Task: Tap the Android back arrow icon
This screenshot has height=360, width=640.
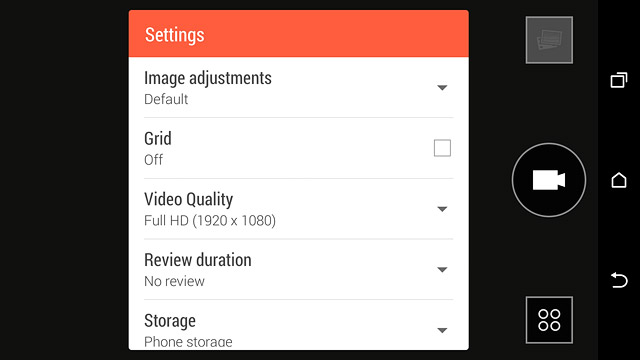Action: (x=619, y=280)
